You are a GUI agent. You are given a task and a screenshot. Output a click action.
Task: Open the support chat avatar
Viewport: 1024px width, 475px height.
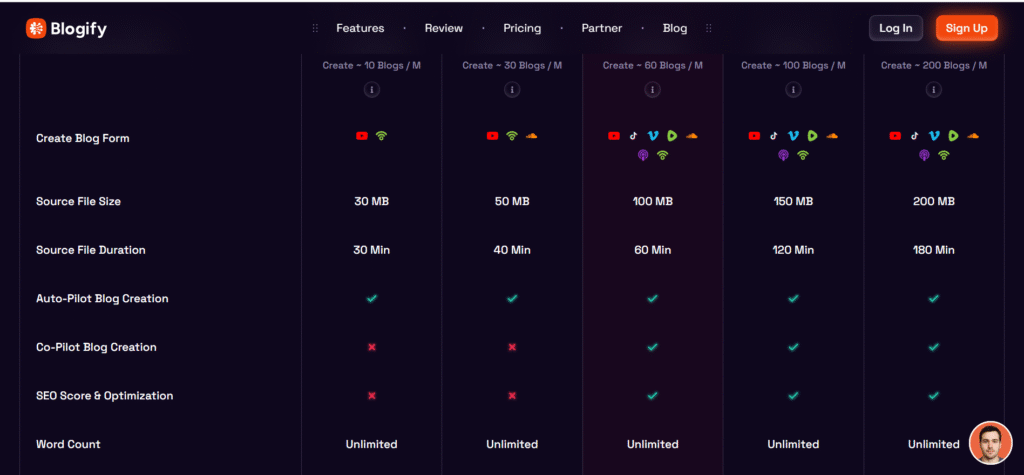990,442
